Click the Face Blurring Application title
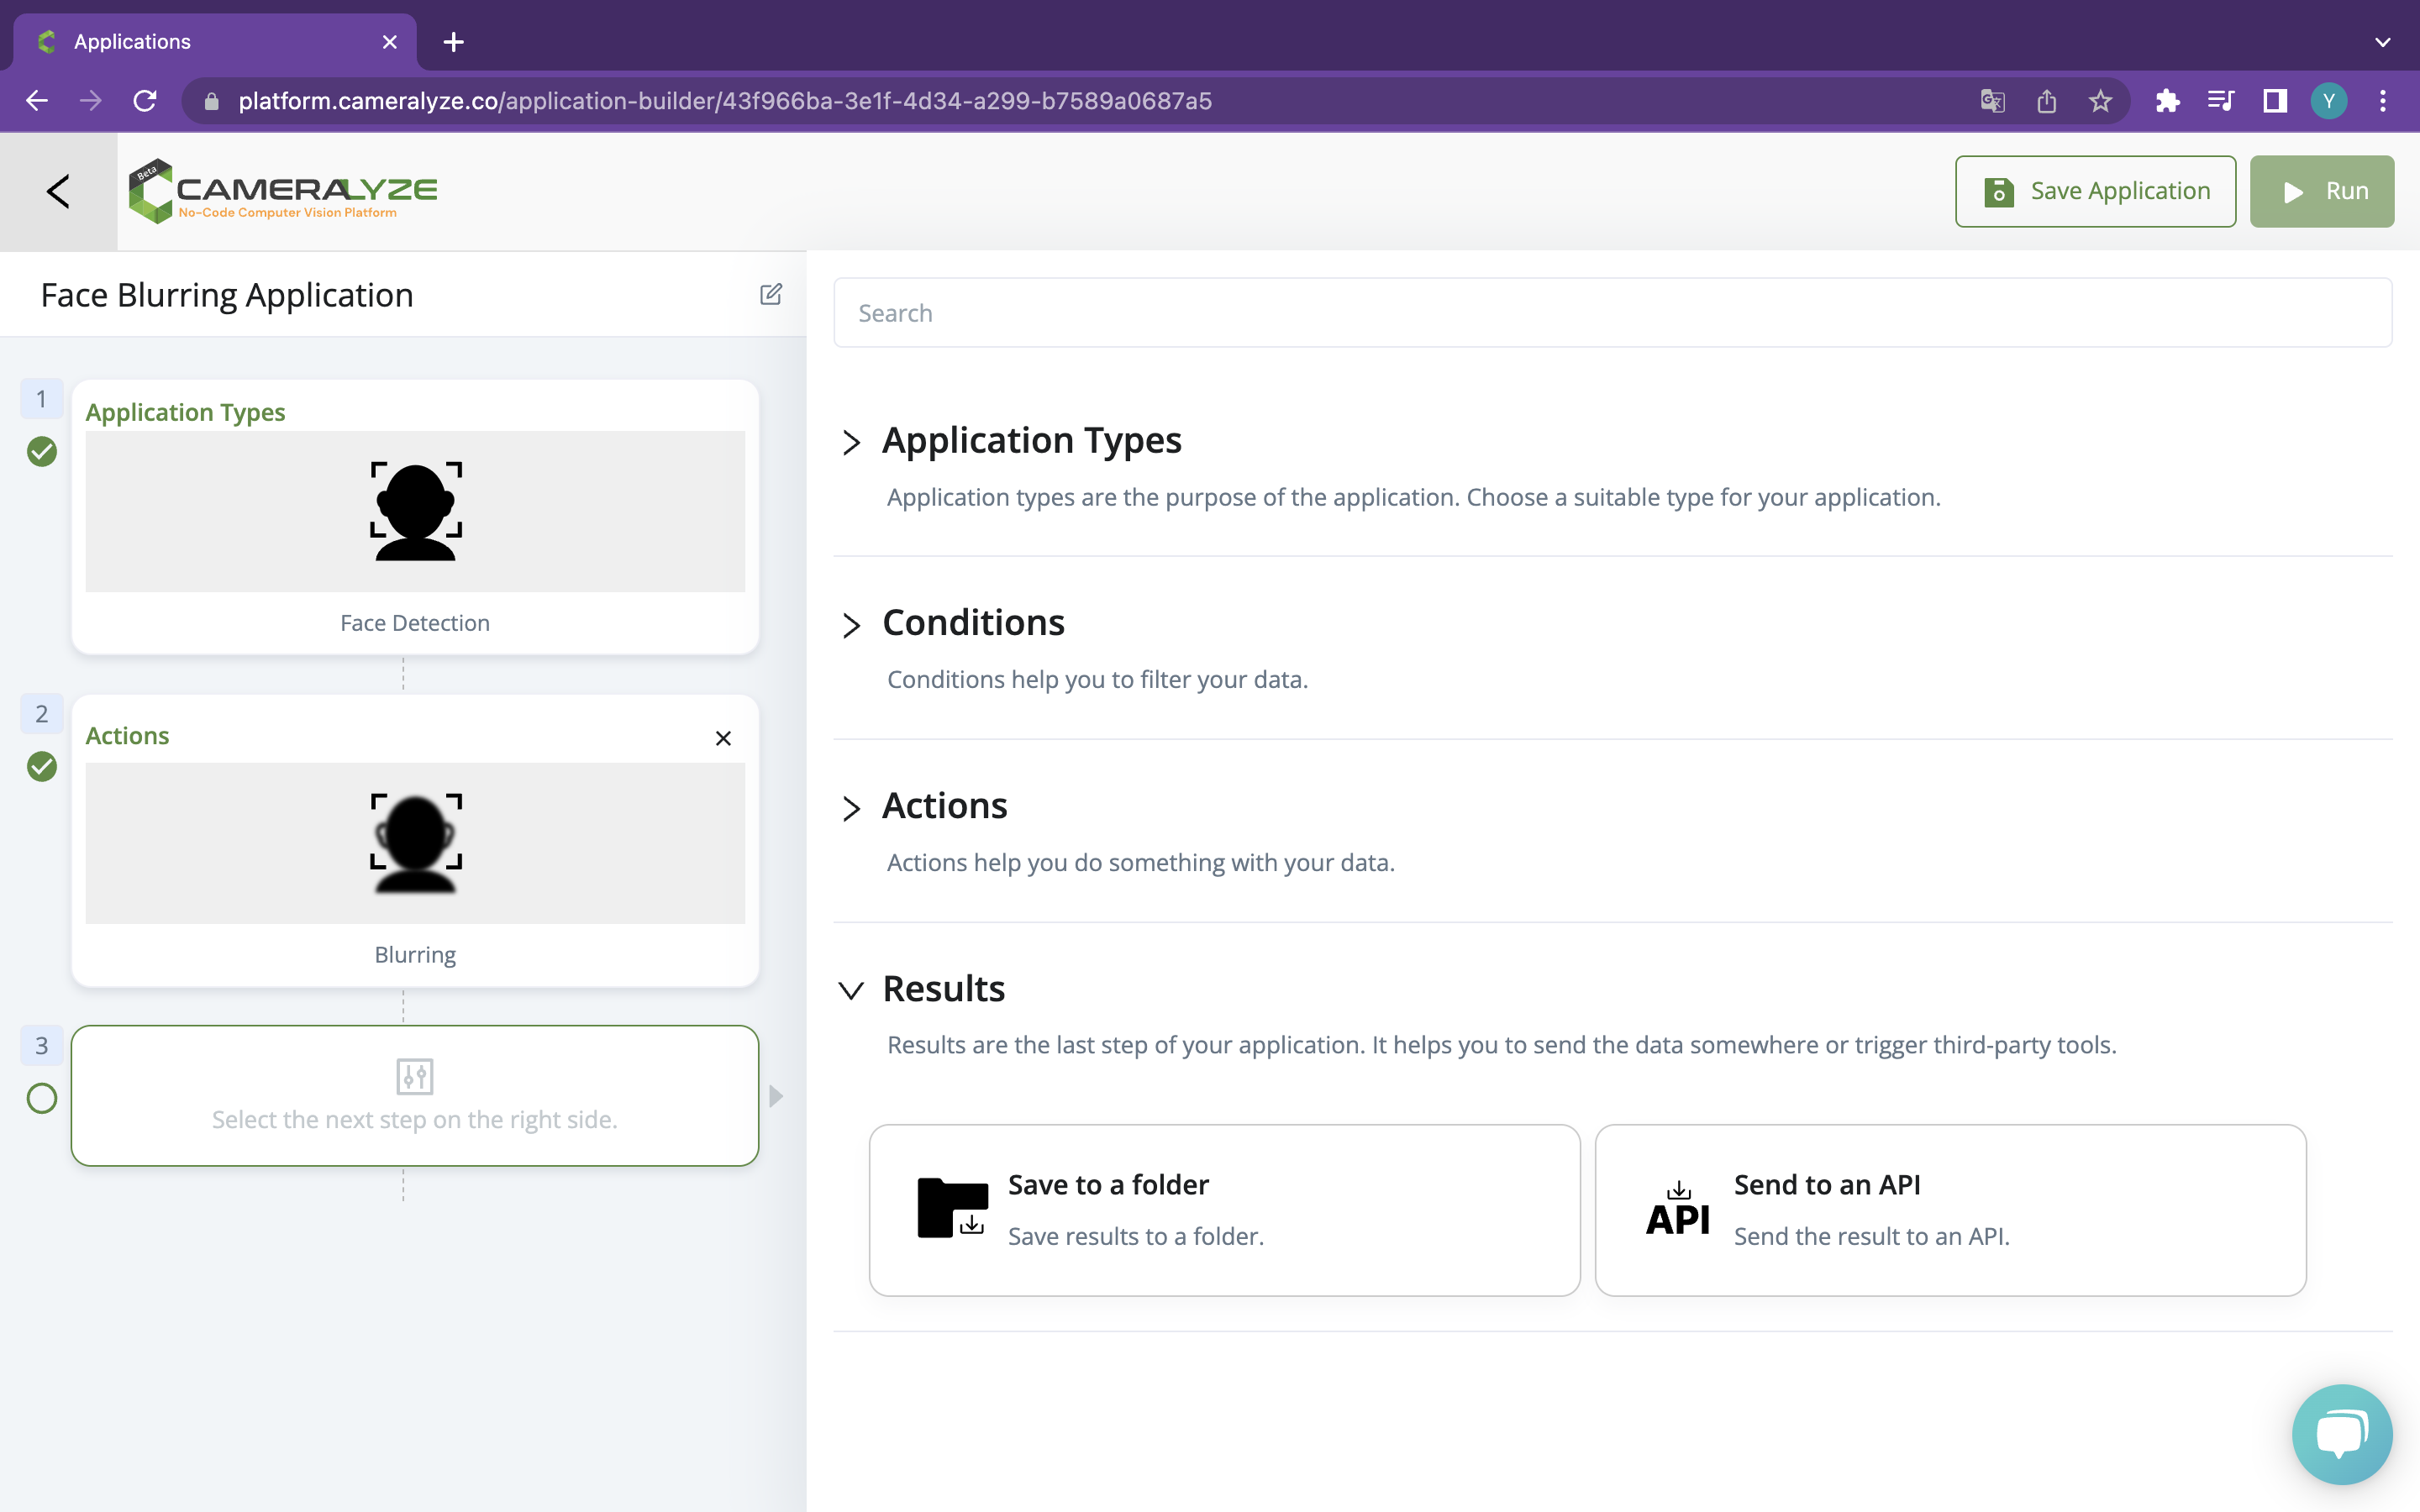The height and width of the screenshot is (1512, 2420). click(x=227, y=295)
